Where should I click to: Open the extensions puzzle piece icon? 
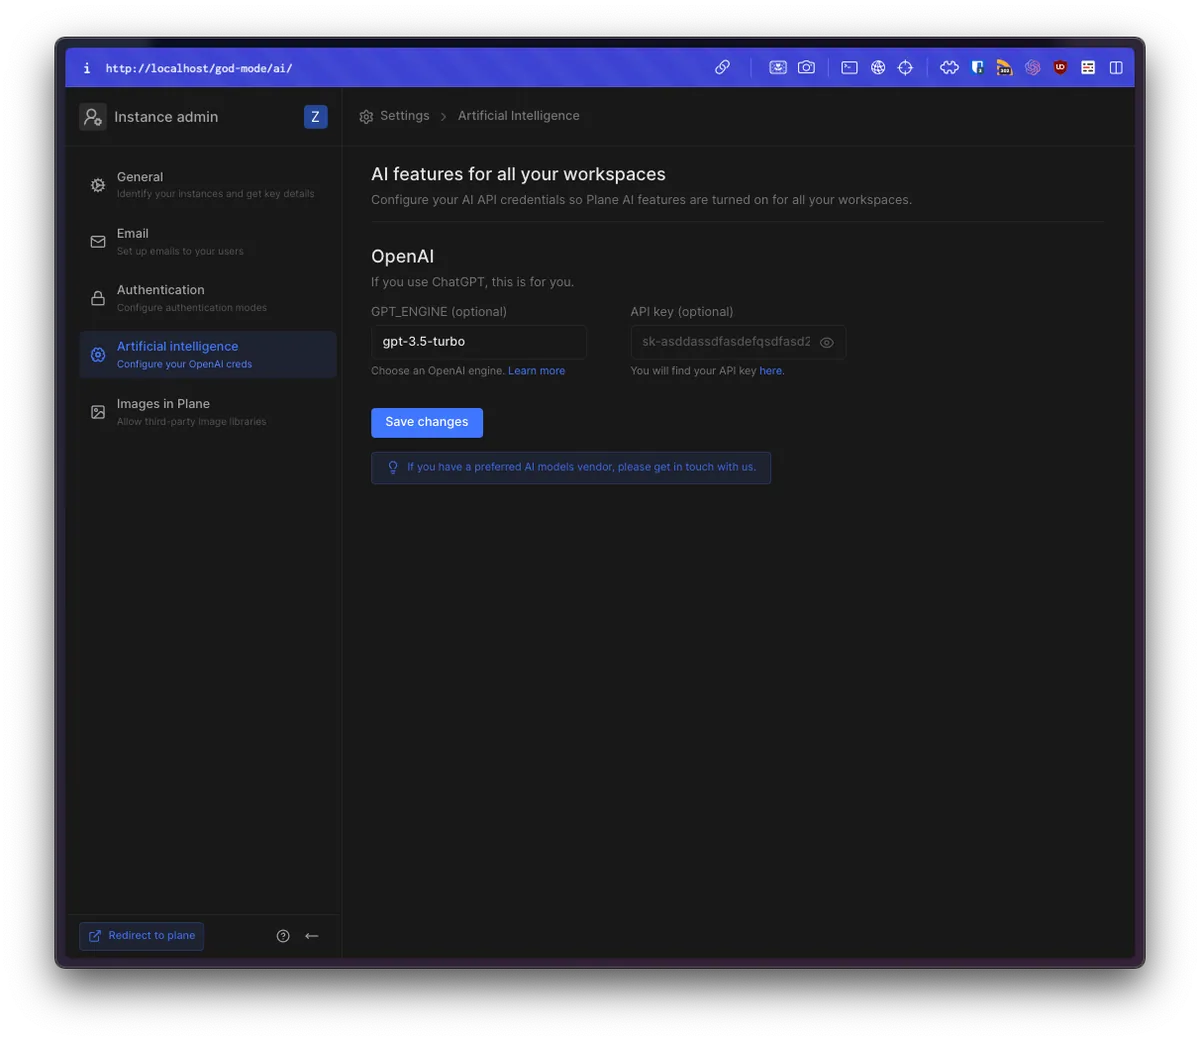click(949, 67)
